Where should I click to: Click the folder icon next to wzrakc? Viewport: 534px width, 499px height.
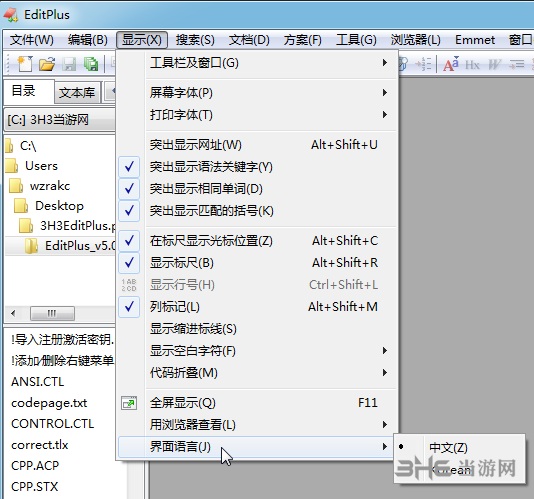(x=16, y=186)
